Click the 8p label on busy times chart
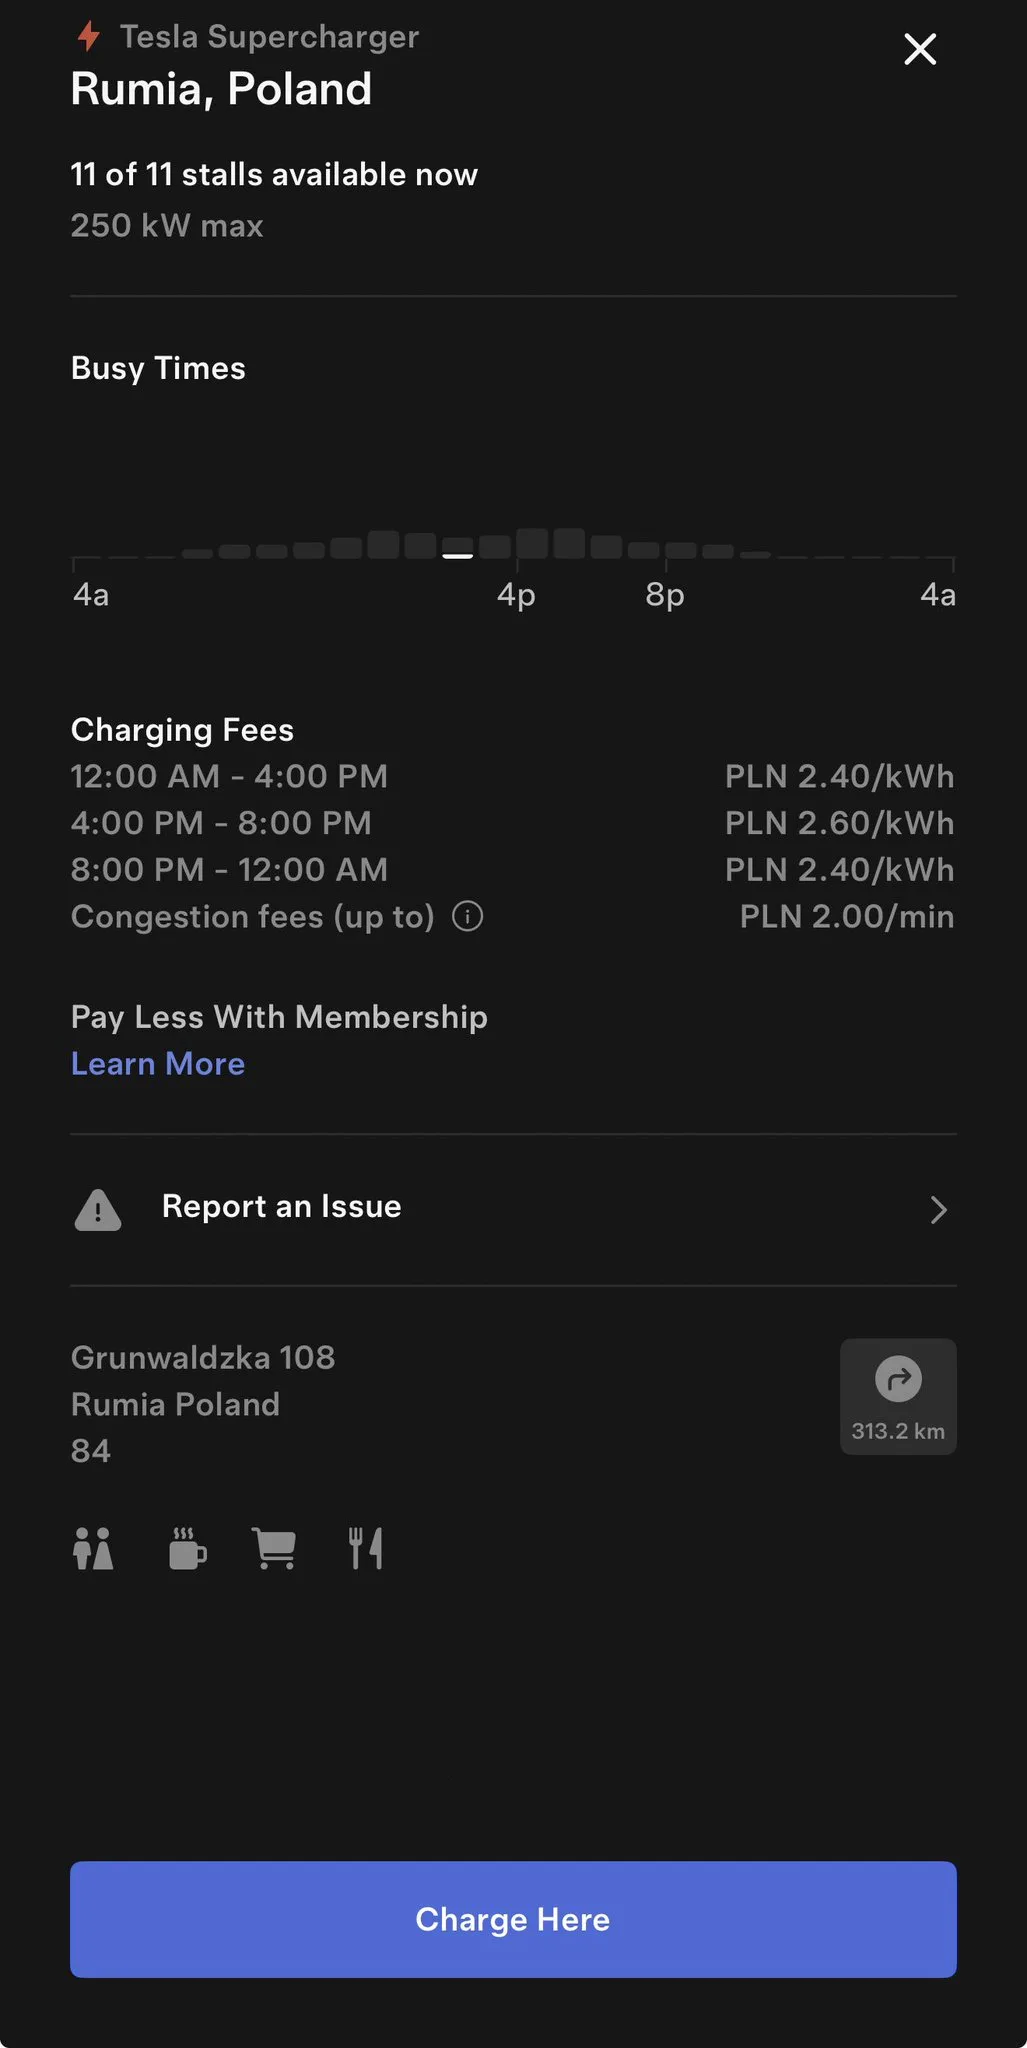Screen dimensions: 1027x2048 [665, 595]
